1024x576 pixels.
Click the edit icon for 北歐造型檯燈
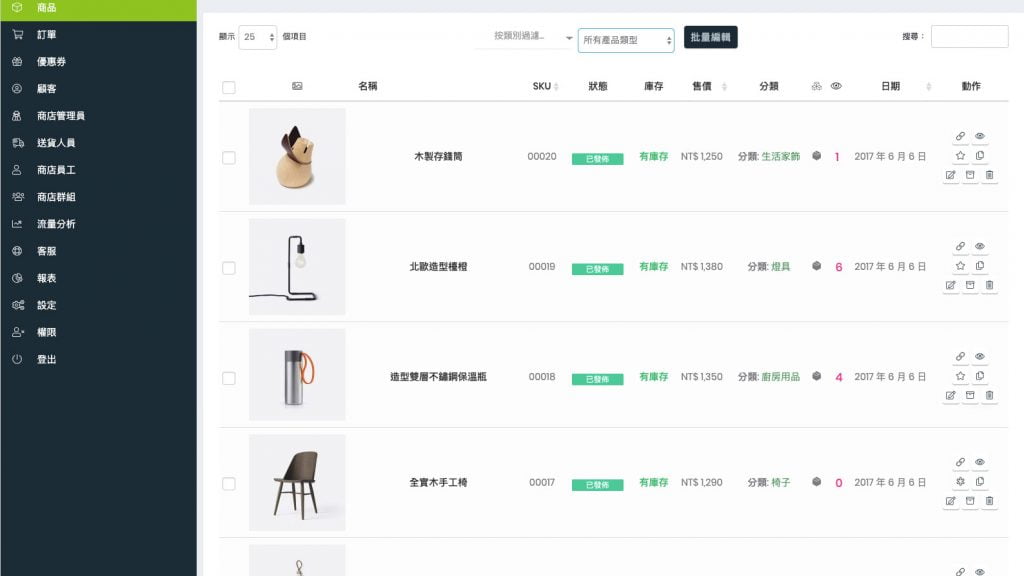tap(950, 285)
